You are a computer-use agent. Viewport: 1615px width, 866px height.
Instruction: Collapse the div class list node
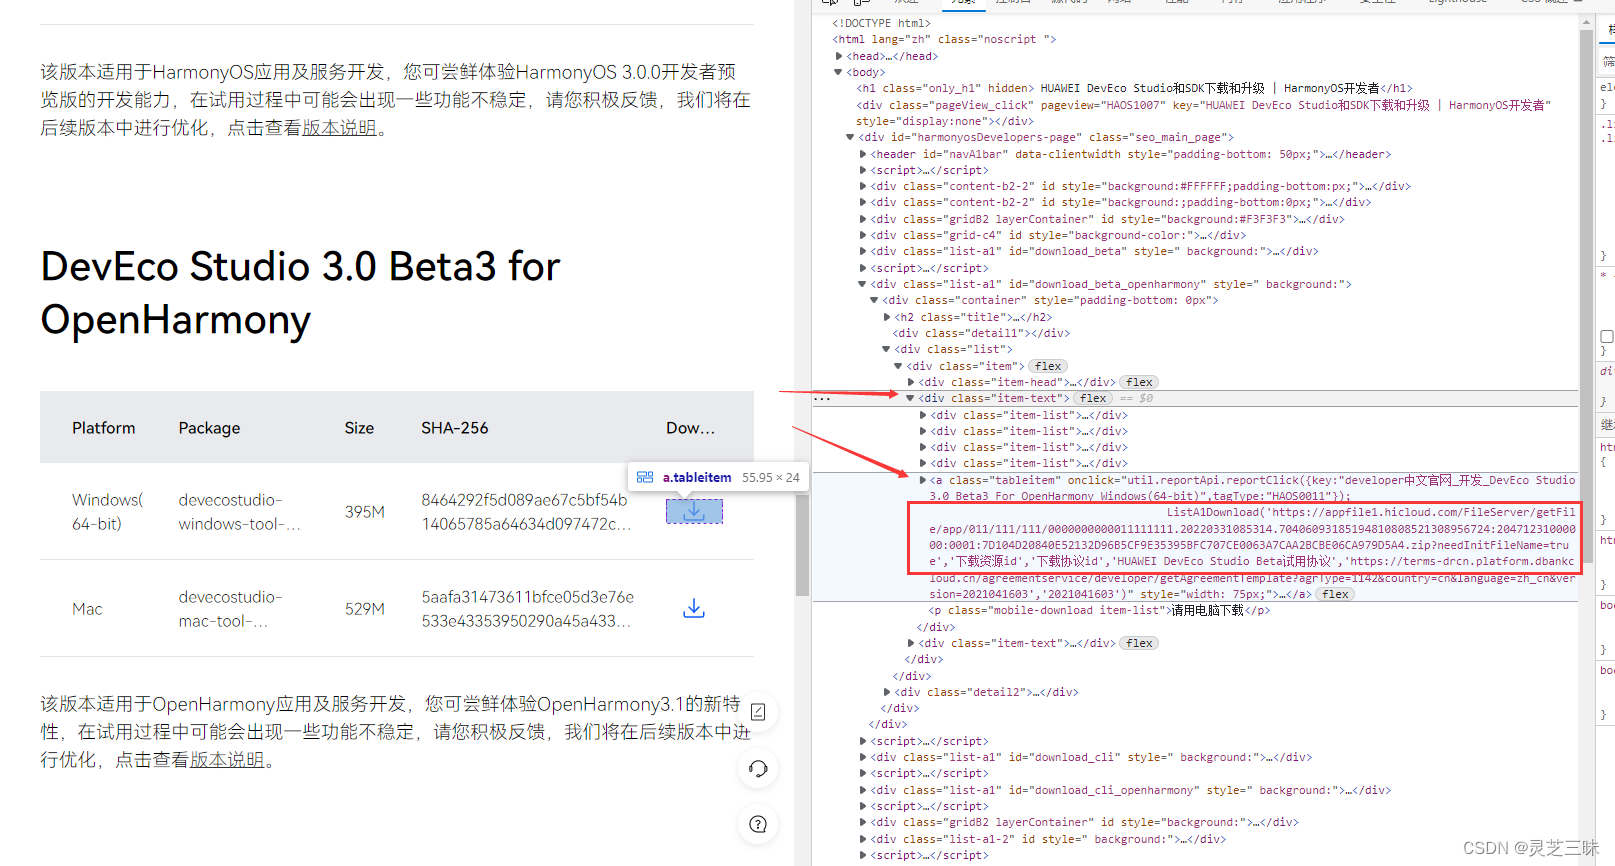click(x=887, y=349)
